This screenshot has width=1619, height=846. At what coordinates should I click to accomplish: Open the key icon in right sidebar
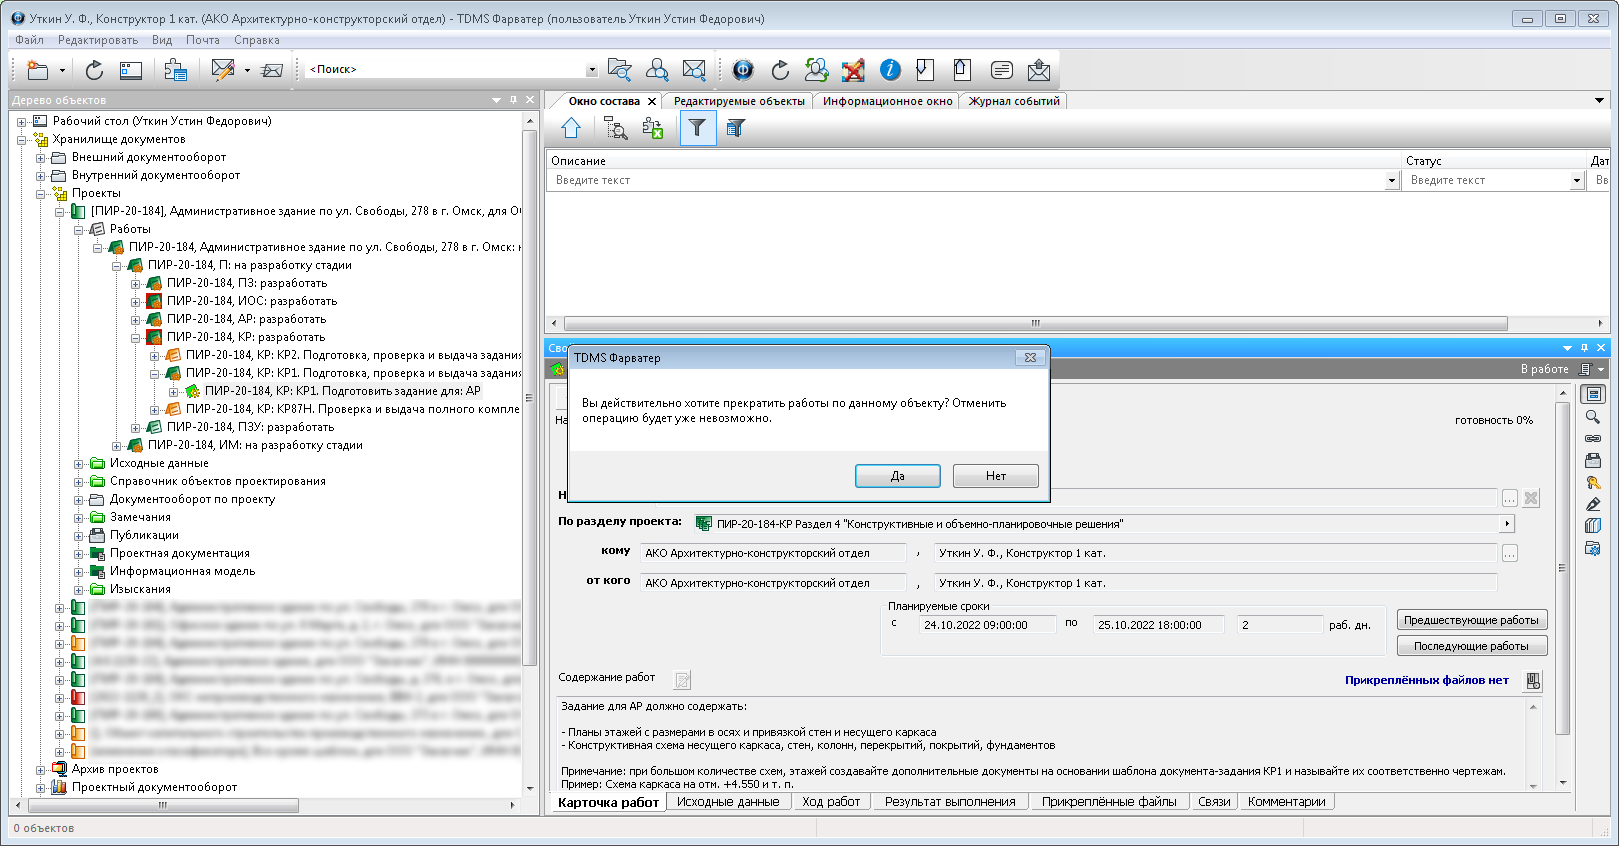(x=1593, y=482)
